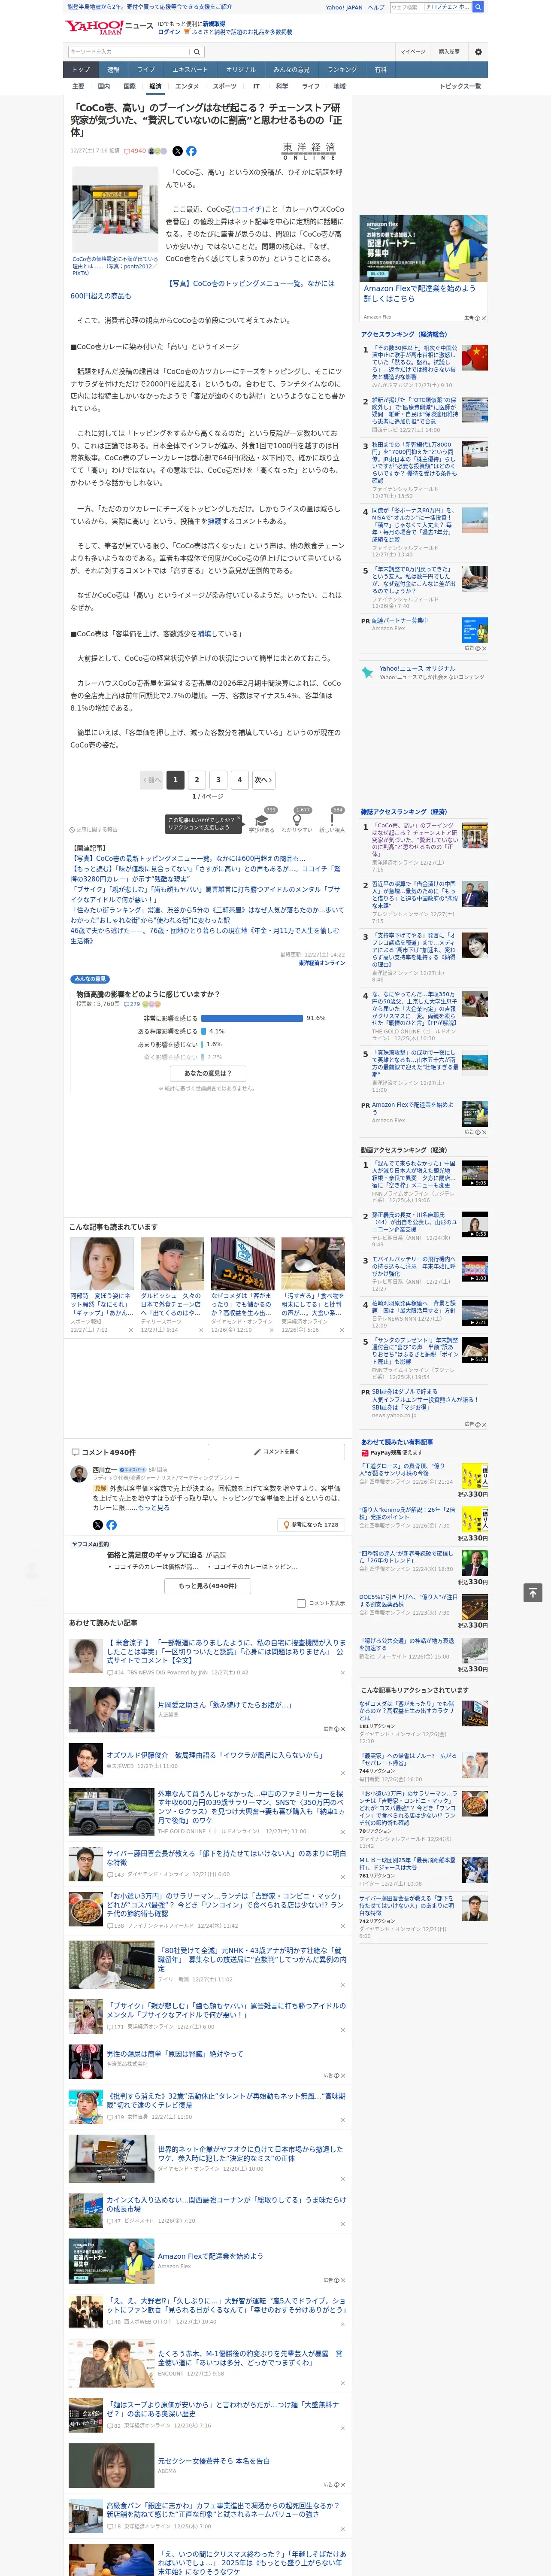
Task: Open 購入履歴 in the header
Action: tap(450, 52)
